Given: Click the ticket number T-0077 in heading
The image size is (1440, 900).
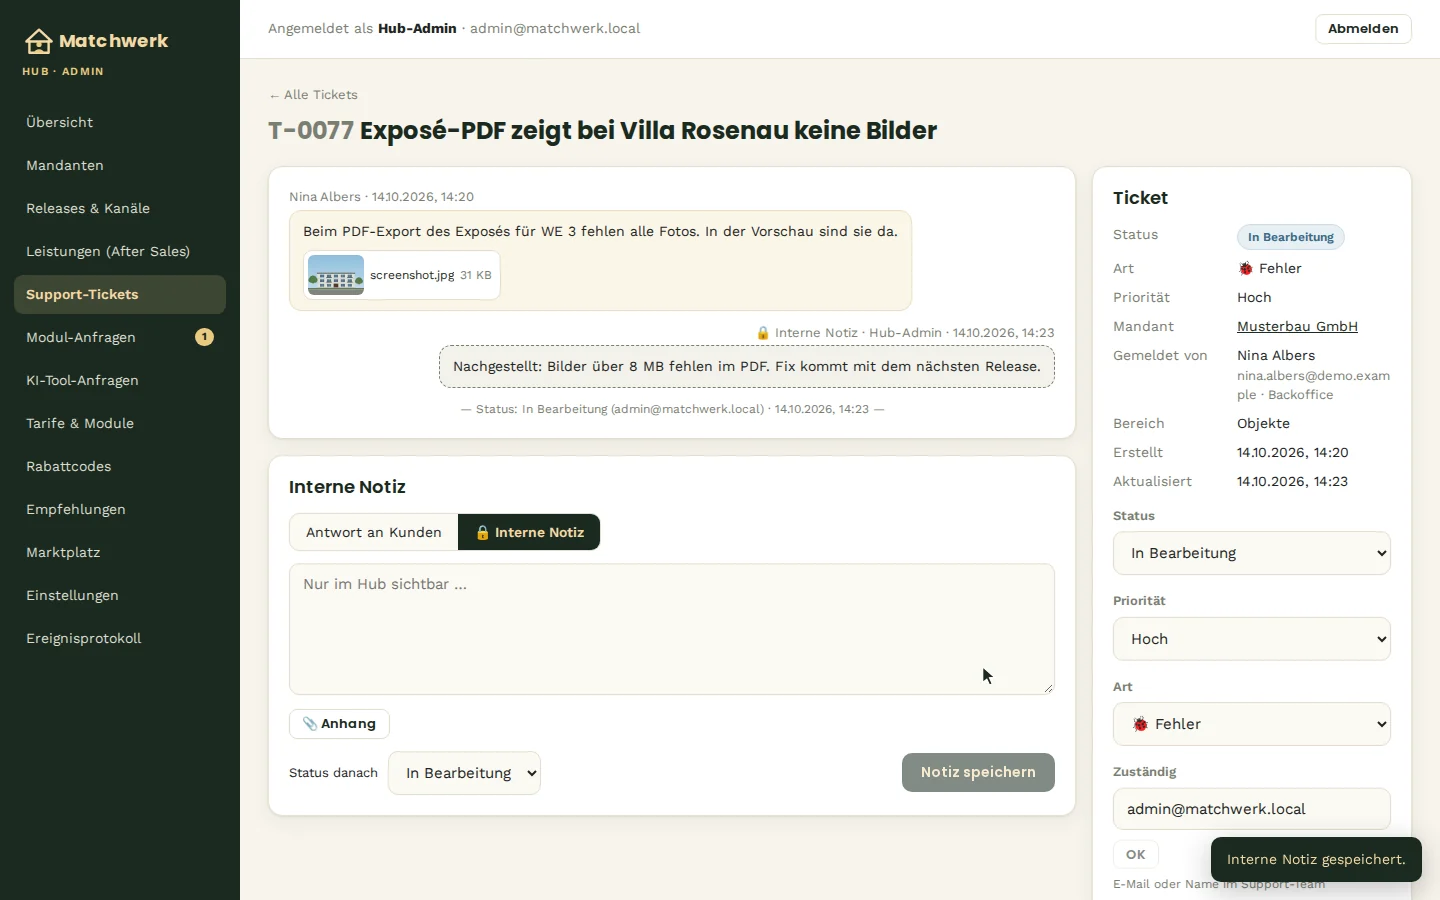Looking at the screenshot, I should [x=311, y=131].
